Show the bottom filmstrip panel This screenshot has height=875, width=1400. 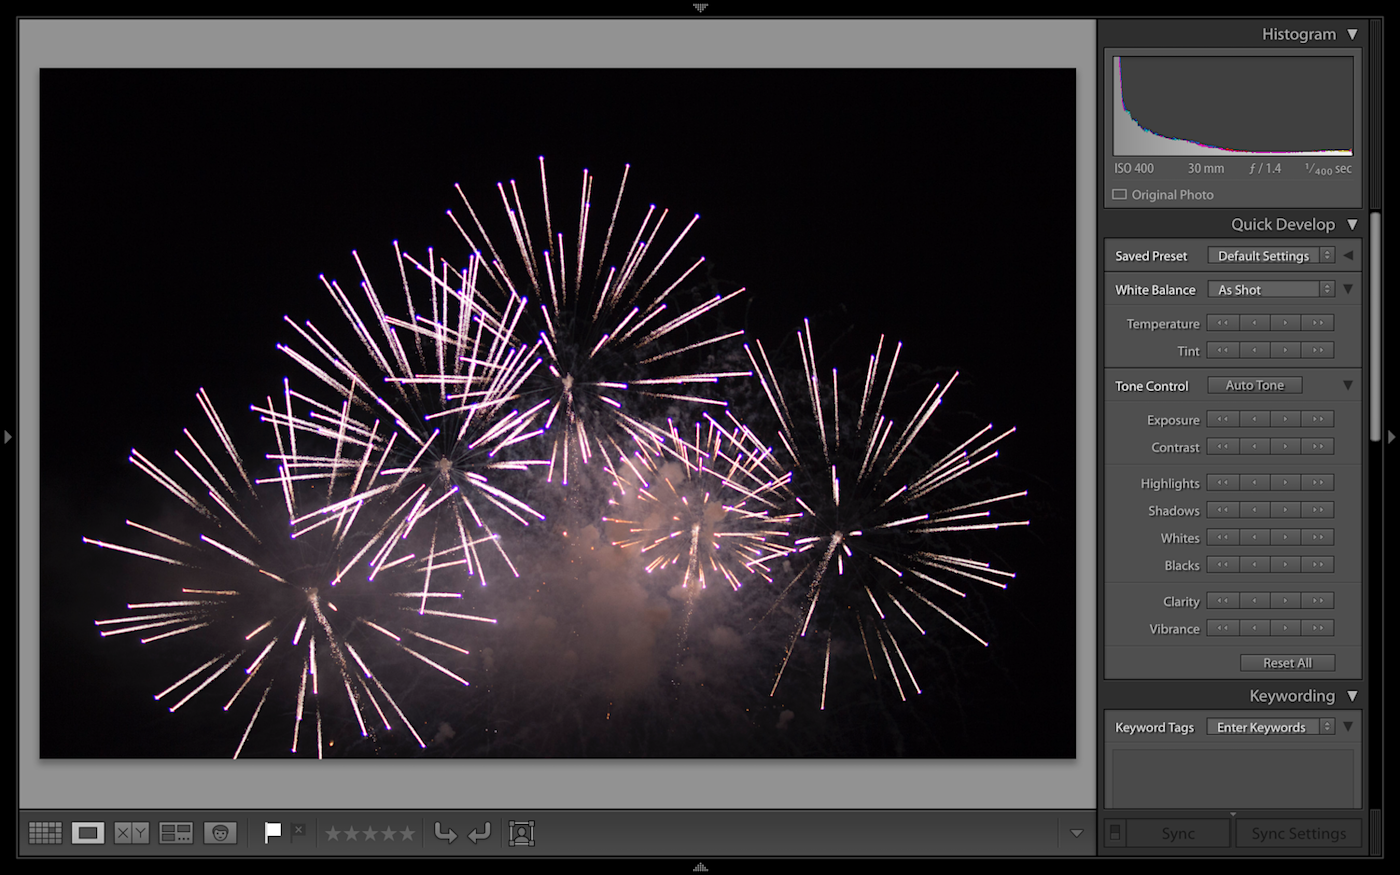pyautogui.click(x=700, y=867)
